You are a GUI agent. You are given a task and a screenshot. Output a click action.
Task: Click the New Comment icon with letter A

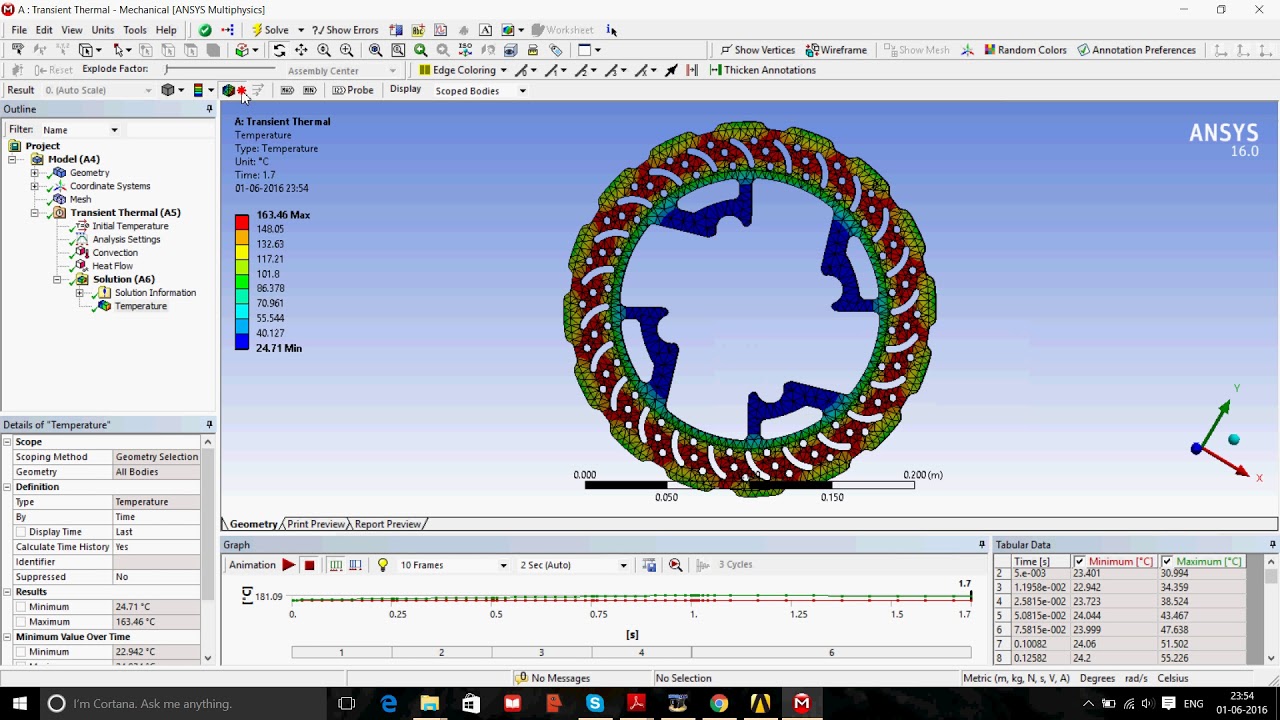click(x=486, y=30)
